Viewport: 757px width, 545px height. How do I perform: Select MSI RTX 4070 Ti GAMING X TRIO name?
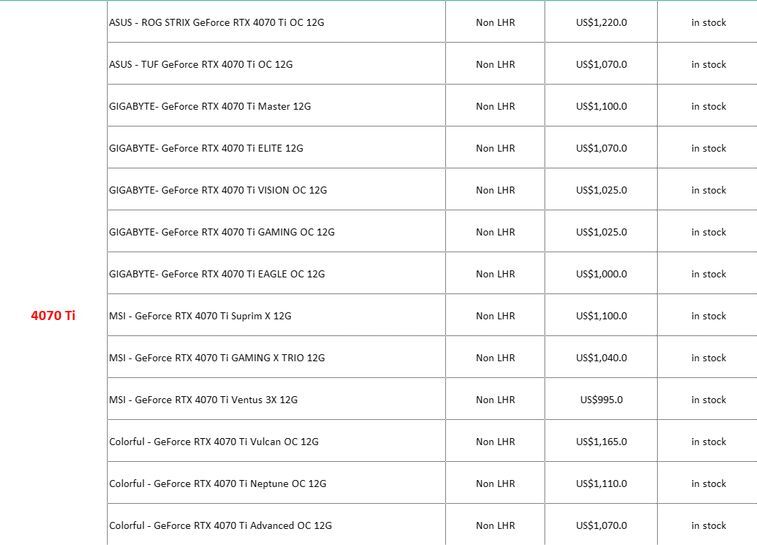click(x=216, y=358)
